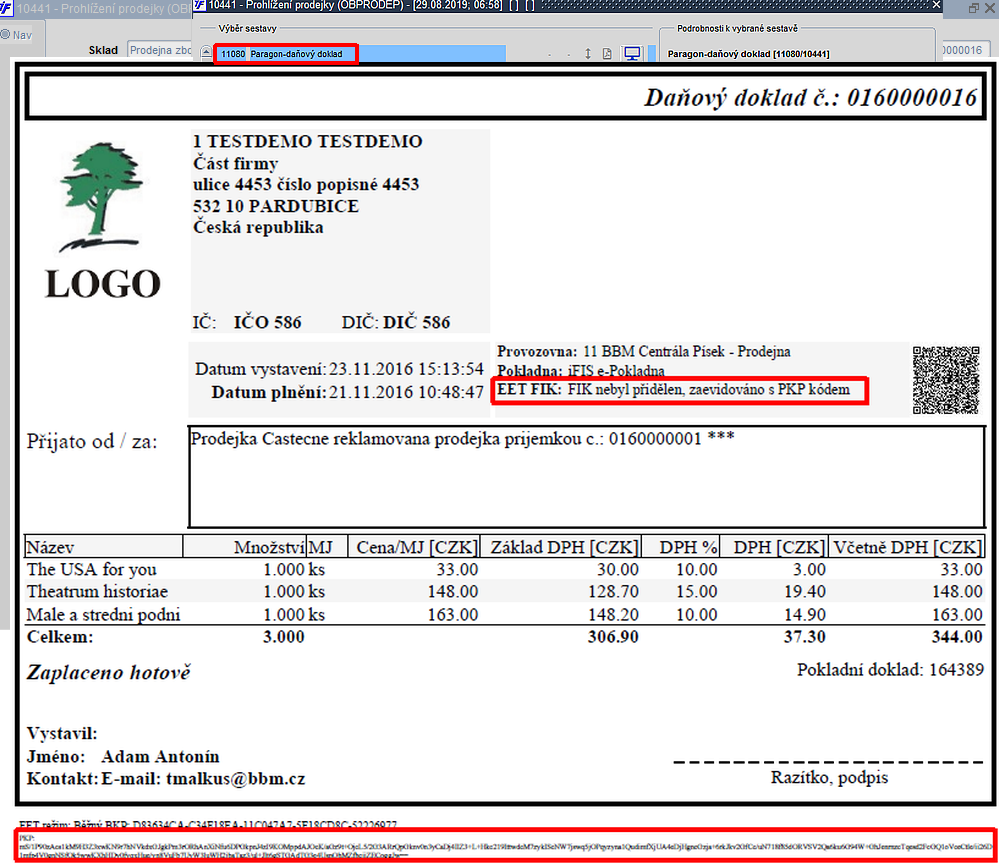Click the Sklad field showing Prodejna
This screenshot has height=867, width=1001.
[x=160, y=50]
